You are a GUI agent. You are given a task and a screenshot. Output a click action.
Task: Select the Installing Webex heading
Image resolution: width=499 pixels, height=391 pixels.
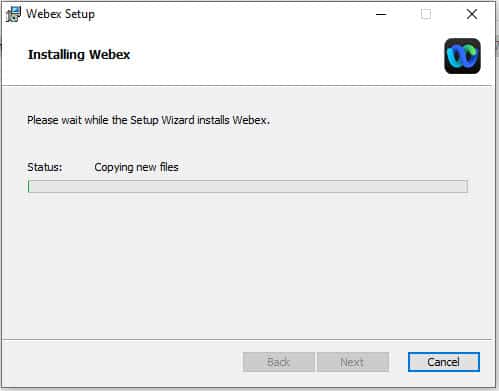click(79, 55)
